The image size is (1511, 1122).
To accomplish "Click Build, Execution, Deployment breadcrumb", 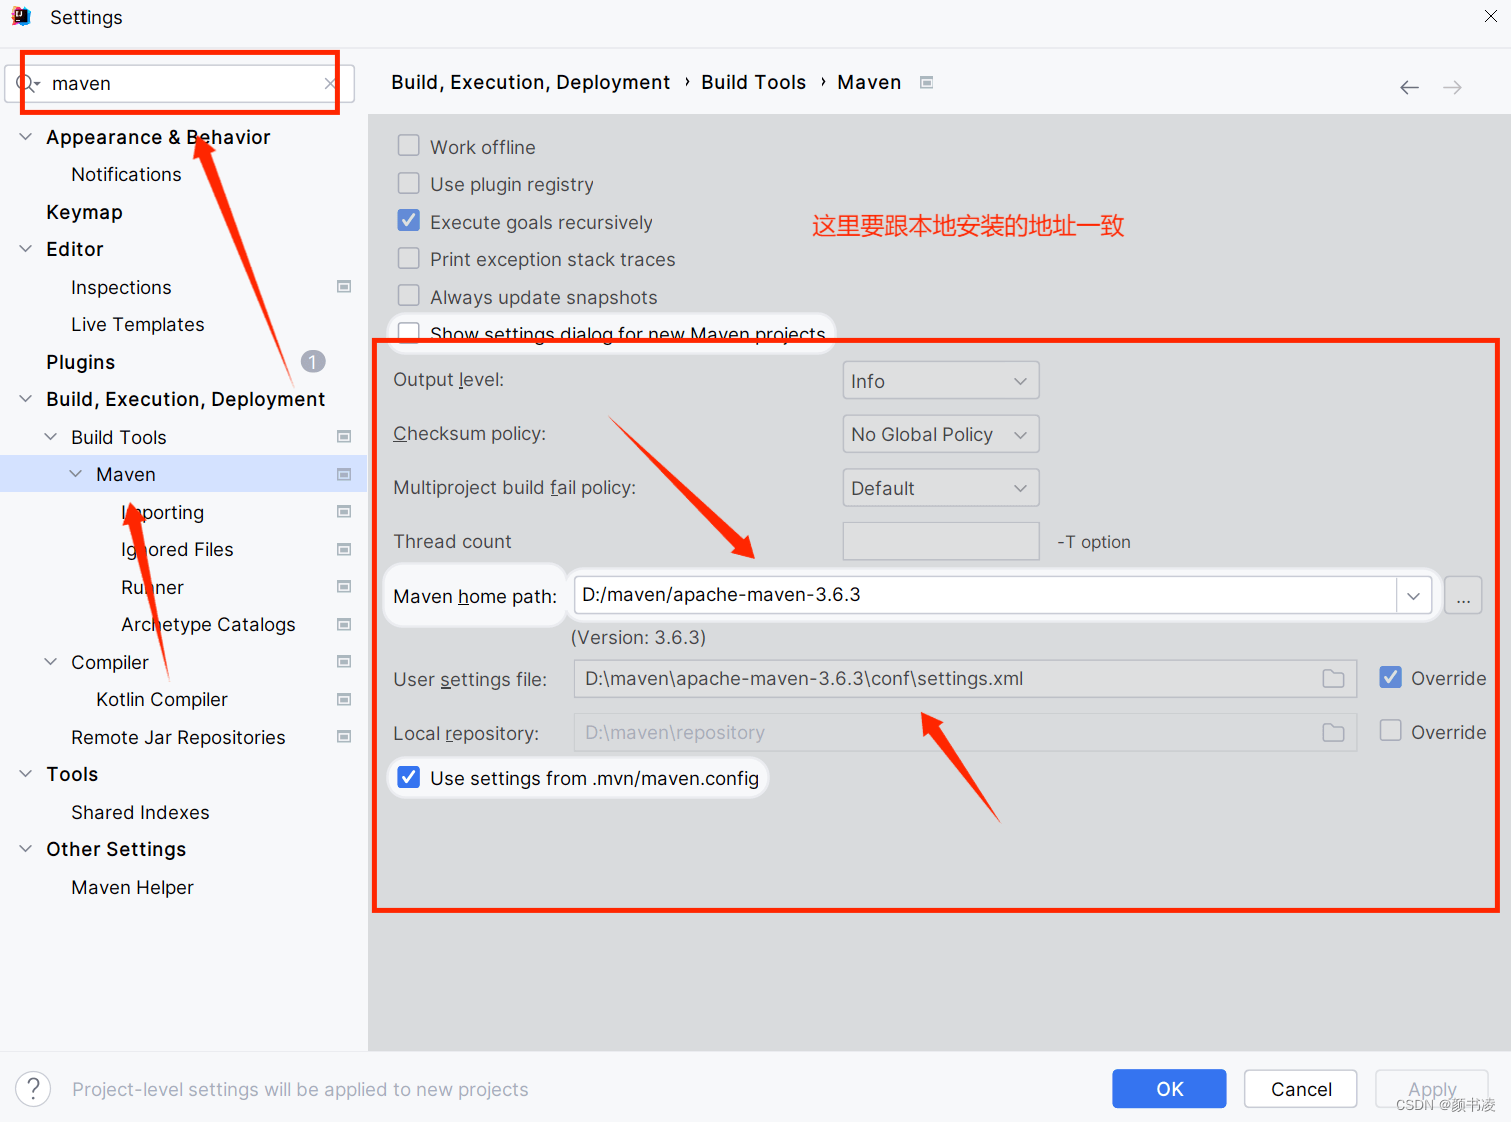I will click(x=530, y=82).
